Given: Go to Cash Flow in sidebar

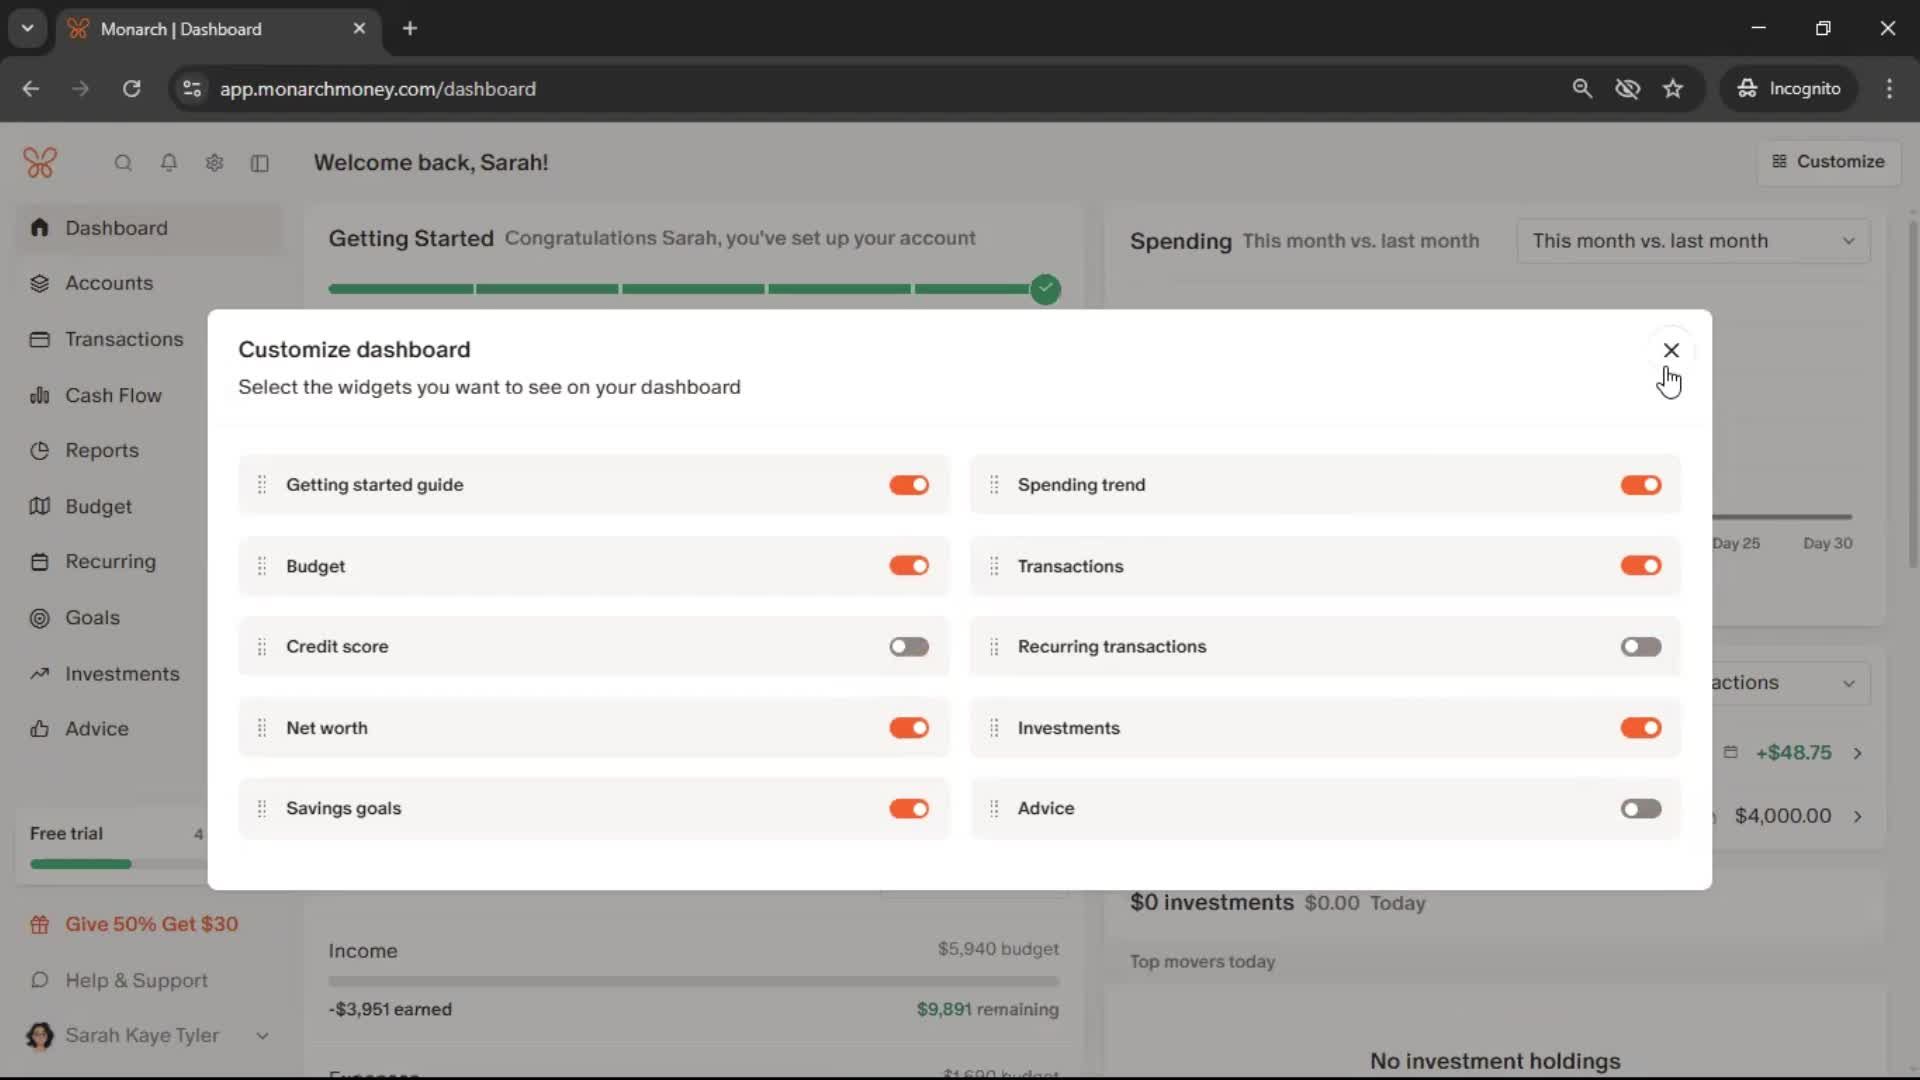Looking at the screenshot, I should (113, 395).
